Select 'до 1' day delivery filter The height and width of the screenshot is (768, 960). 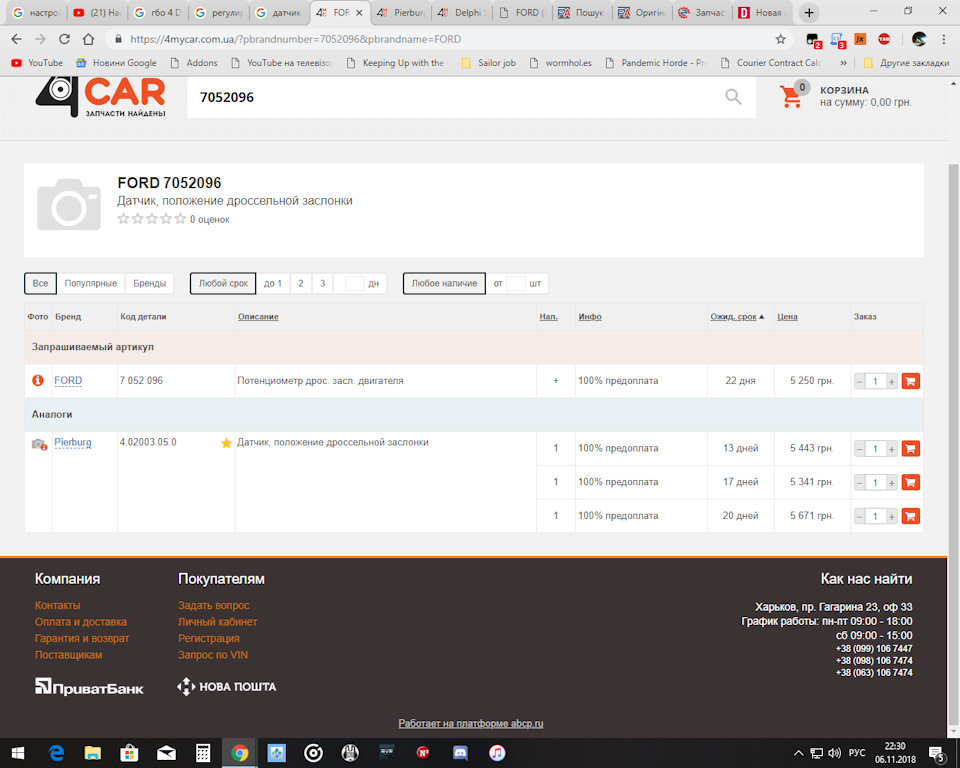(273, 284)
